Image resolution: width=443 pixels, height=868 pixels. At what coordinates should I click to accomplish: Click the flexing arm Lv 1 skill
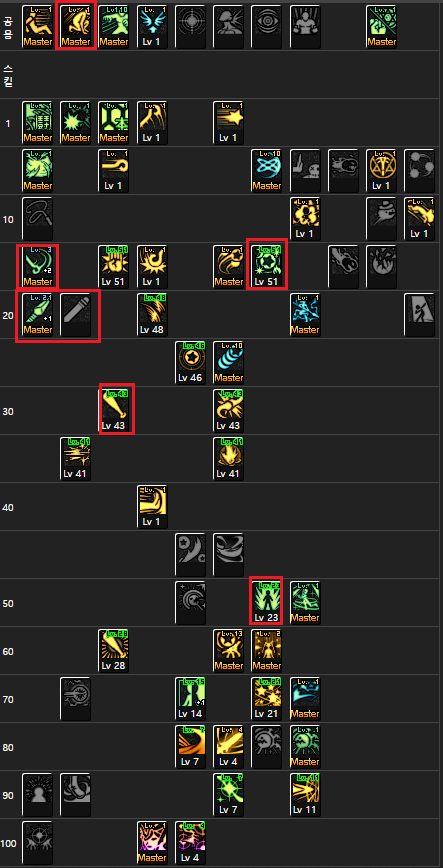tap(152, 507)
